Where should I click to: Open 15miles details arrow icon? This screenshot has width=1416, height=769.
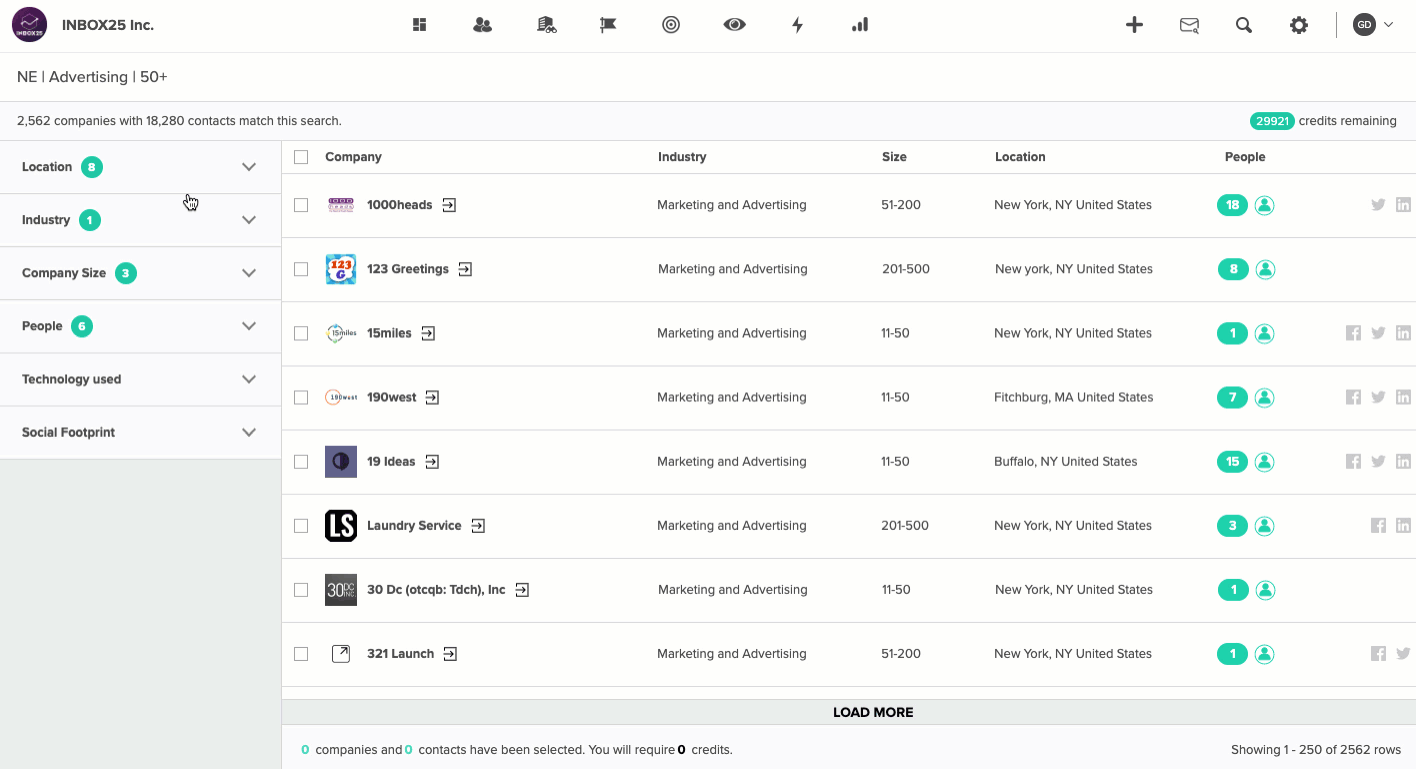click(x=428, y=333)
